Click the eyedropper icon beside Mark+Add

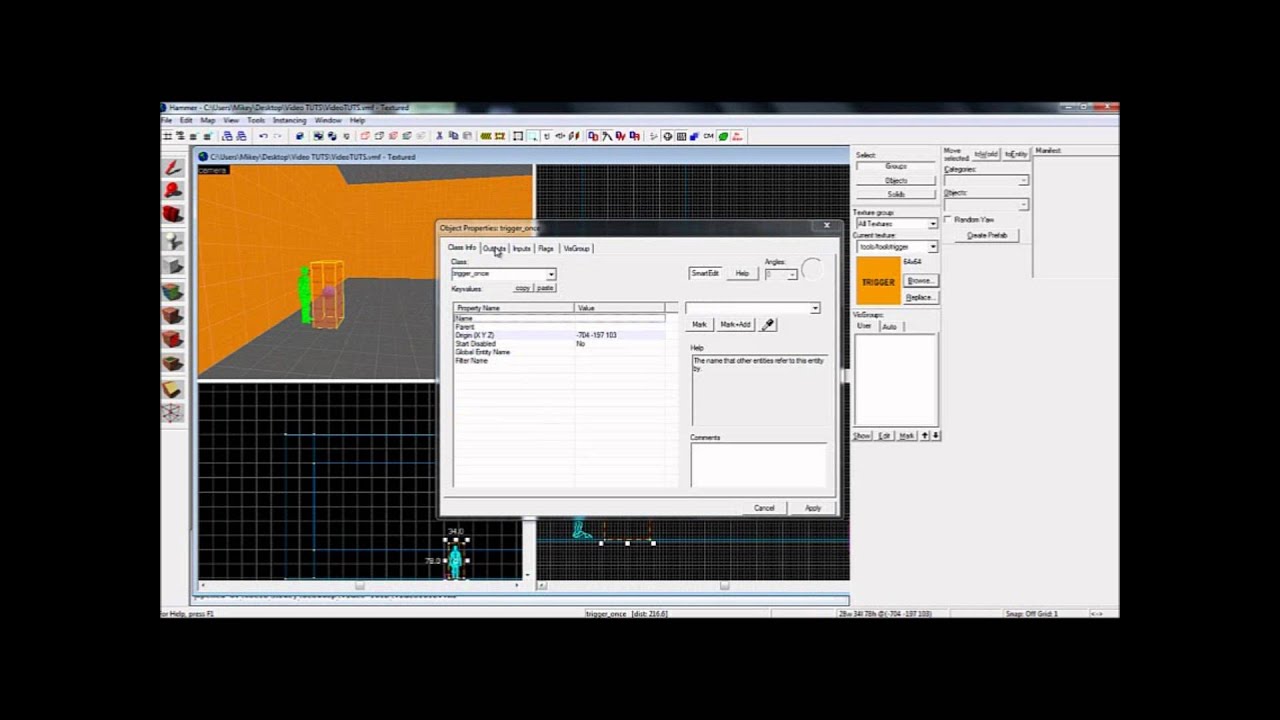coord(768,324)
